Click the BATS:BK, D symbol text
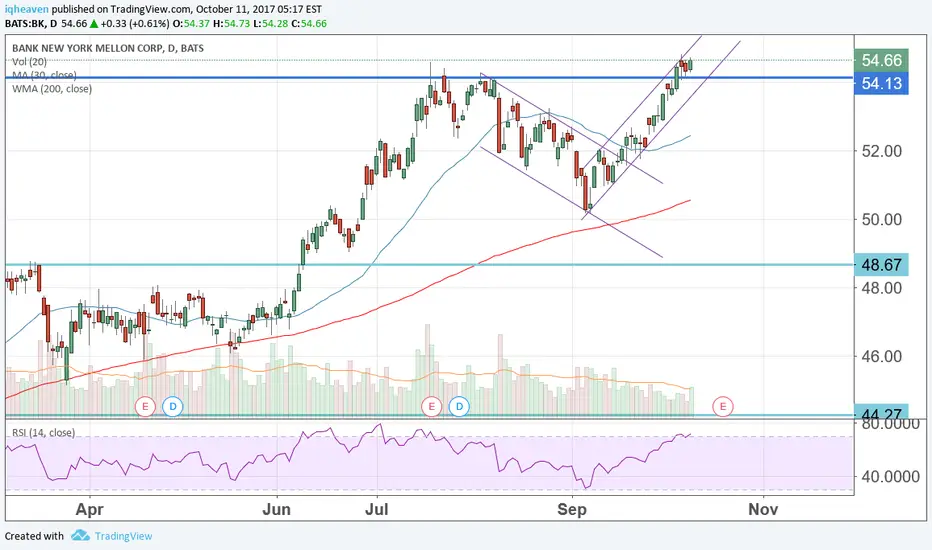This screenshot has width=932, height=550. 31,24
